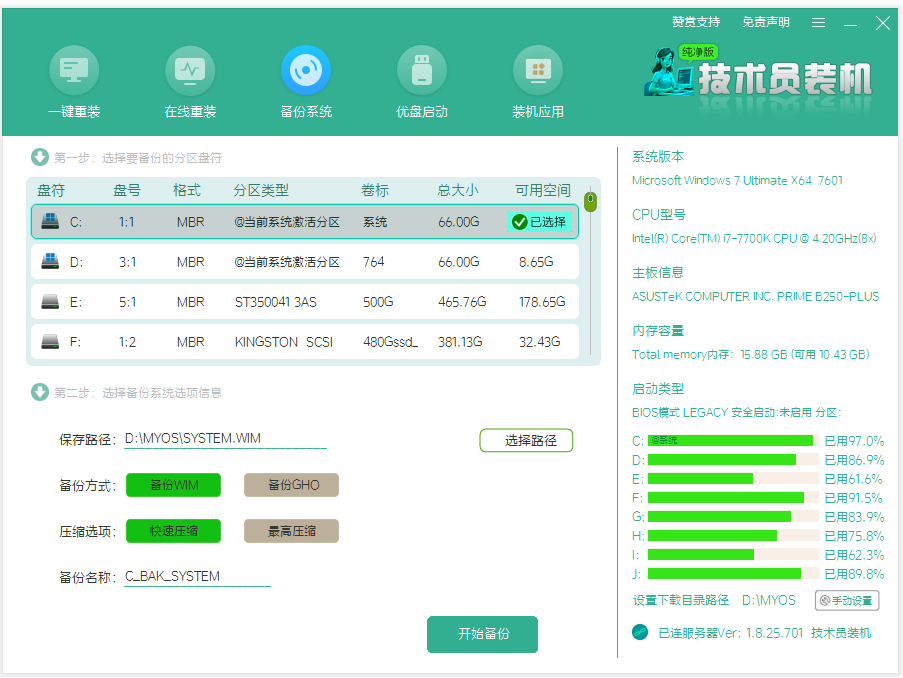903x678 pixels.
Task: Click the 保存路径 save path field
Action: [x=225, y=439]
